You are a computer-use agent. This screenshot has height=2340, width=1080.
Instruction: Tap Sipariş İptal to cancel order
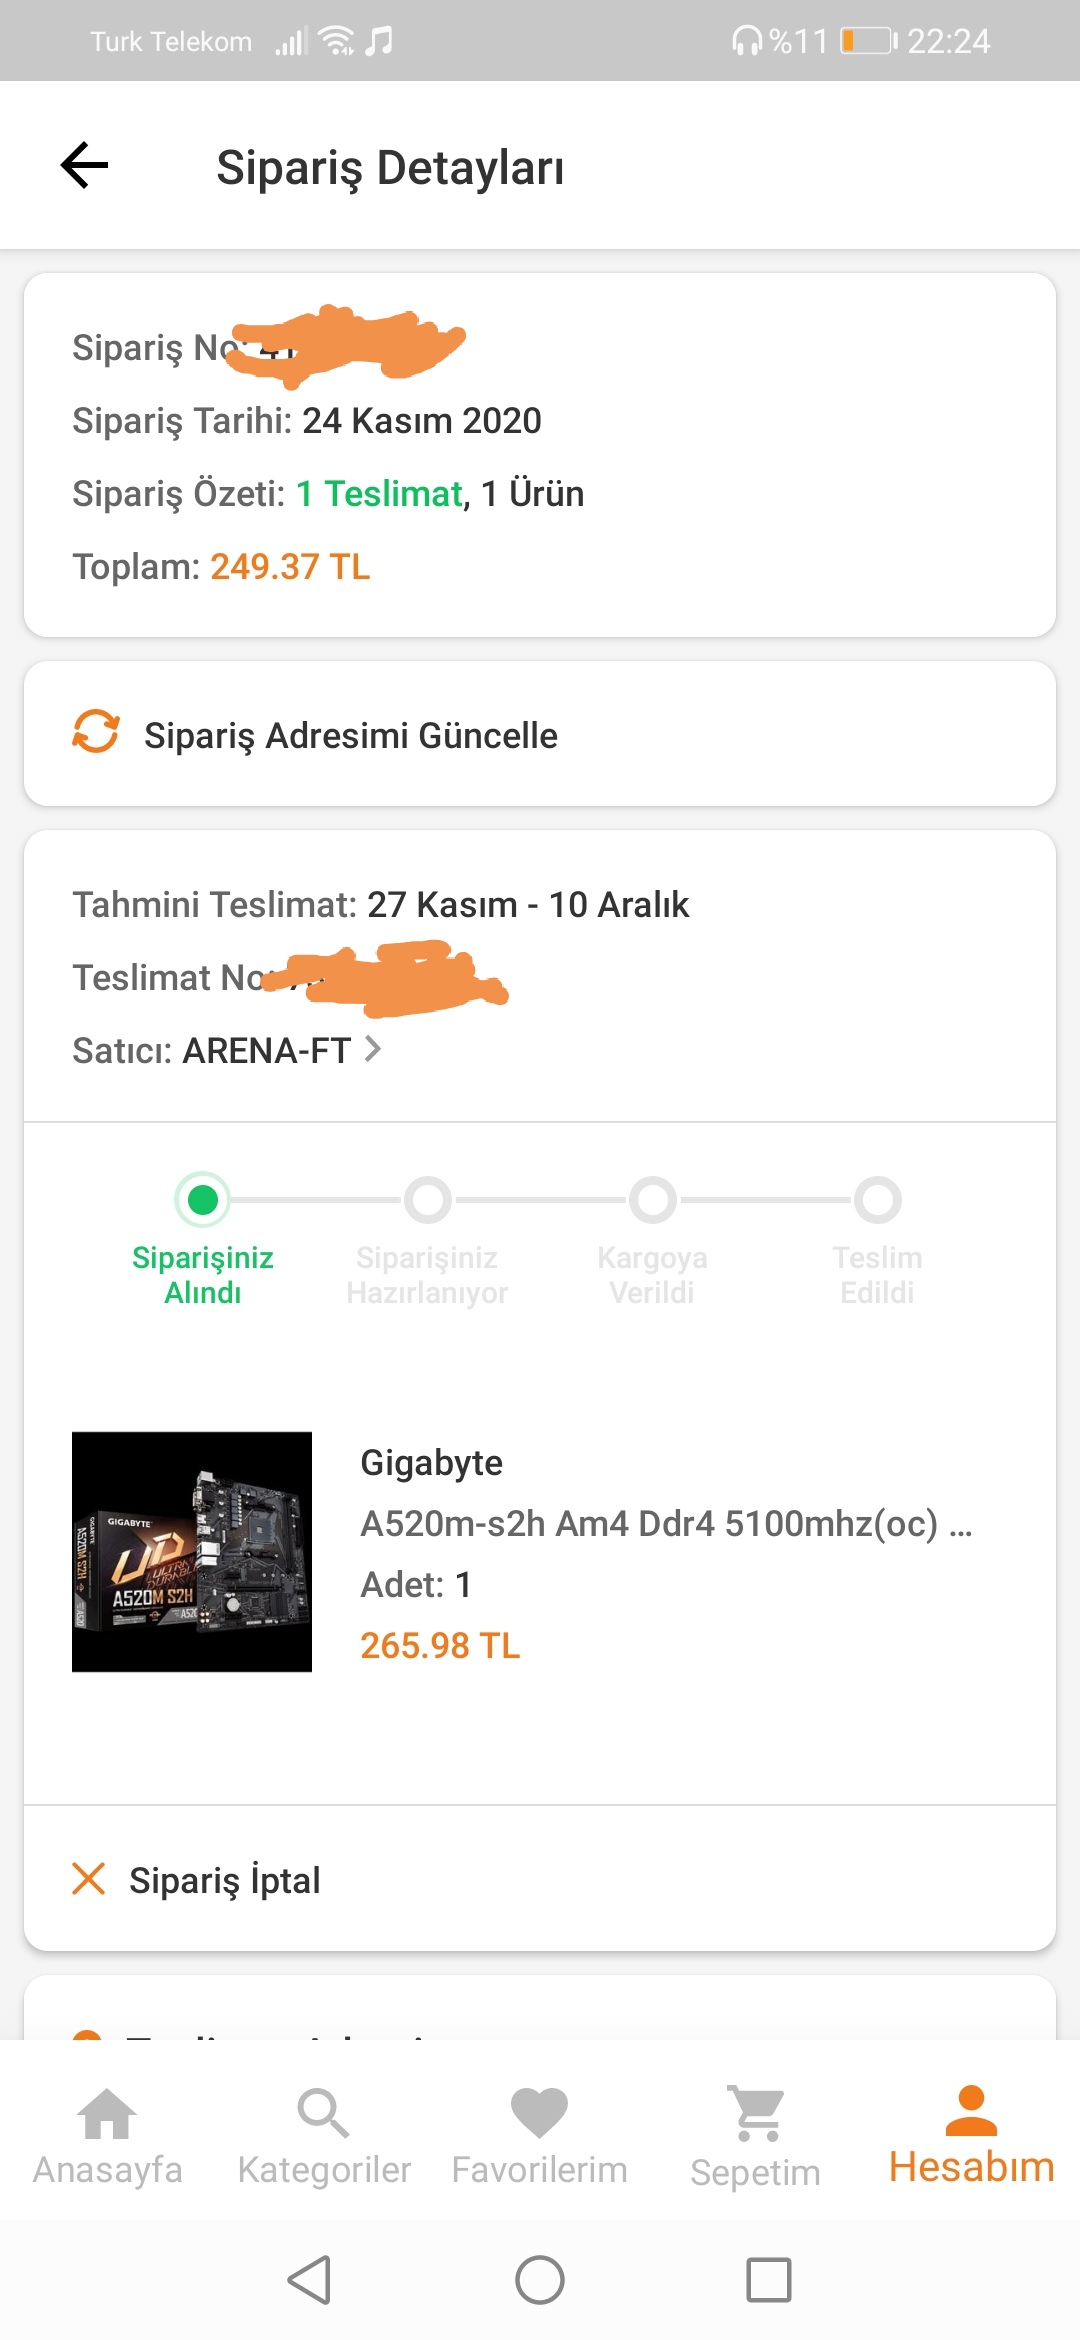click(x=225, y=1880)
